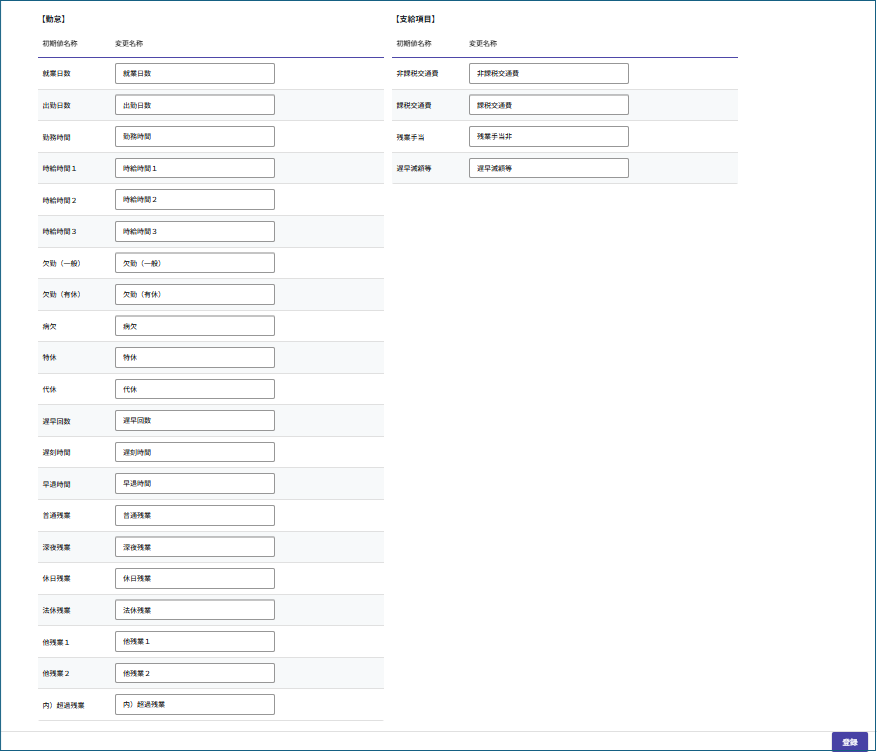Select the 時給時間3 text box
This screenshot has width=877, height=752.
(194, 231)
